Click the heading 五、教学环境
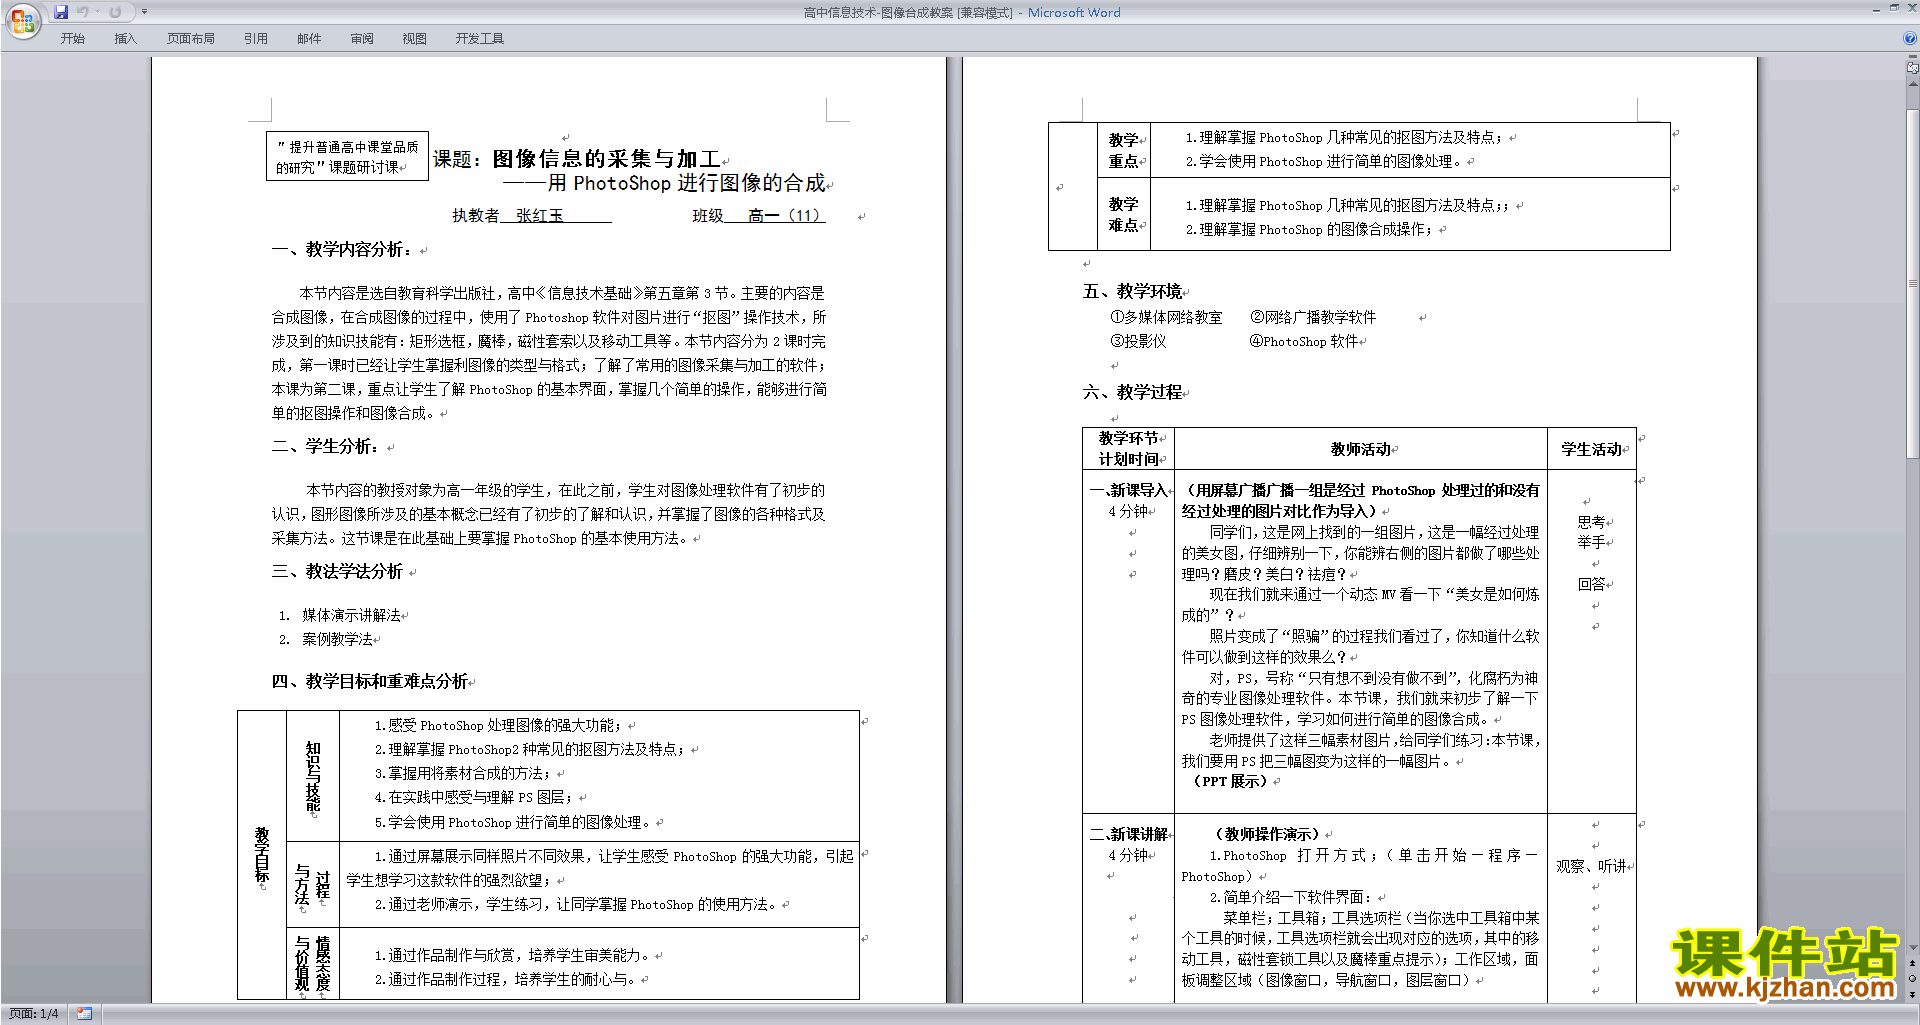Image resolution: width=1920 pixels, height=1025 pixels. pos(1132,291)
